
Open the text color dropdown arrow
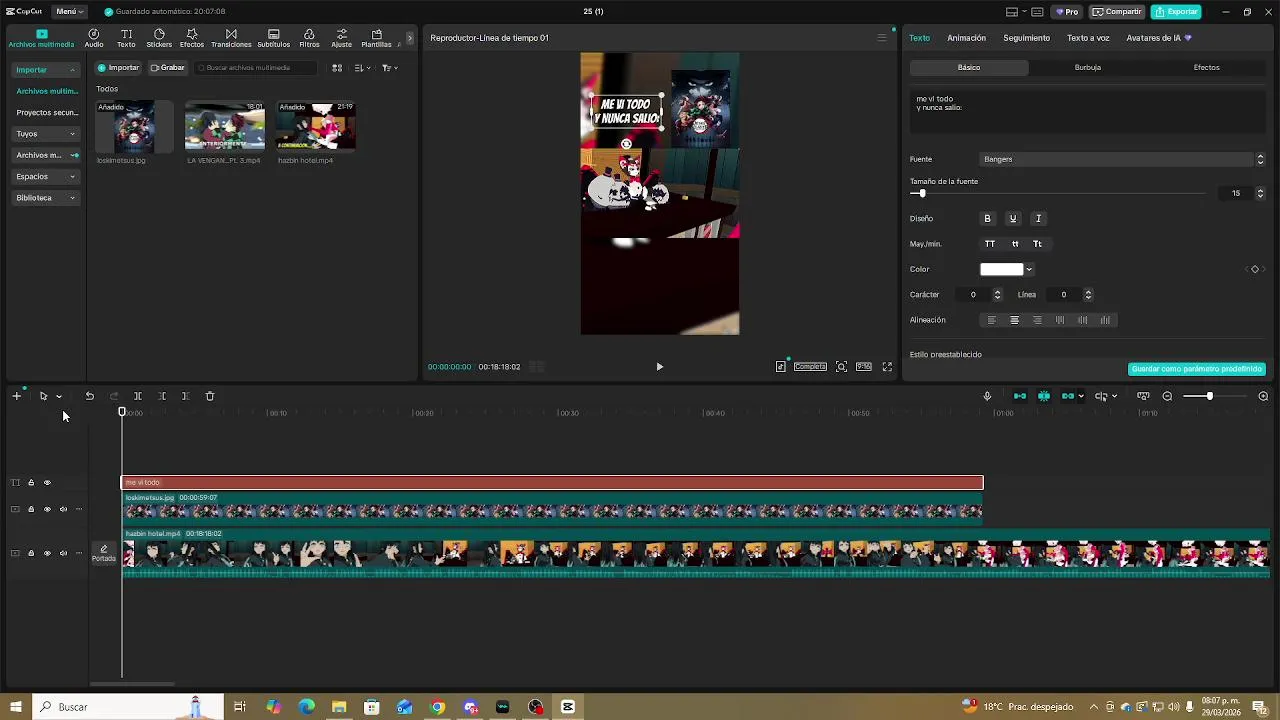point(1029,269)
